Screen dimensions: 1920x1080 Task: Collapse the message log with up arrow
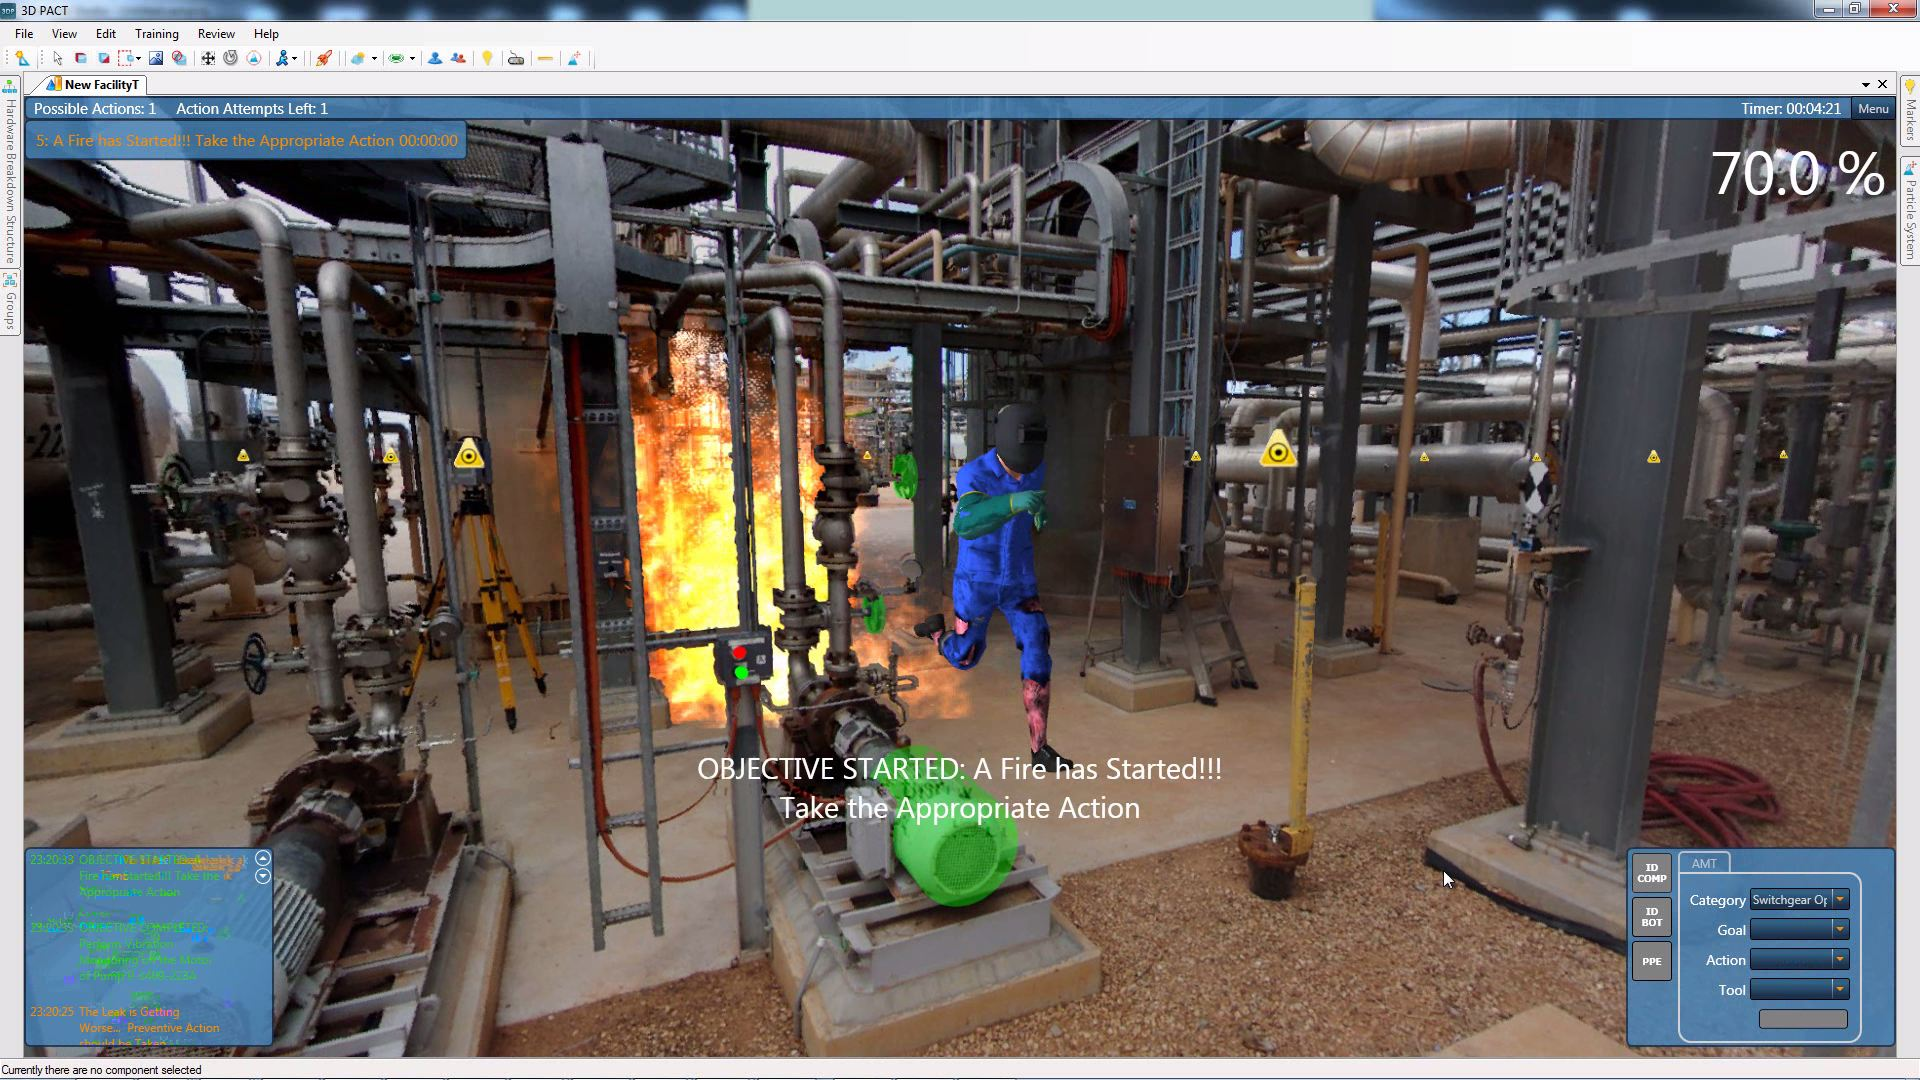tap(263, 858)
